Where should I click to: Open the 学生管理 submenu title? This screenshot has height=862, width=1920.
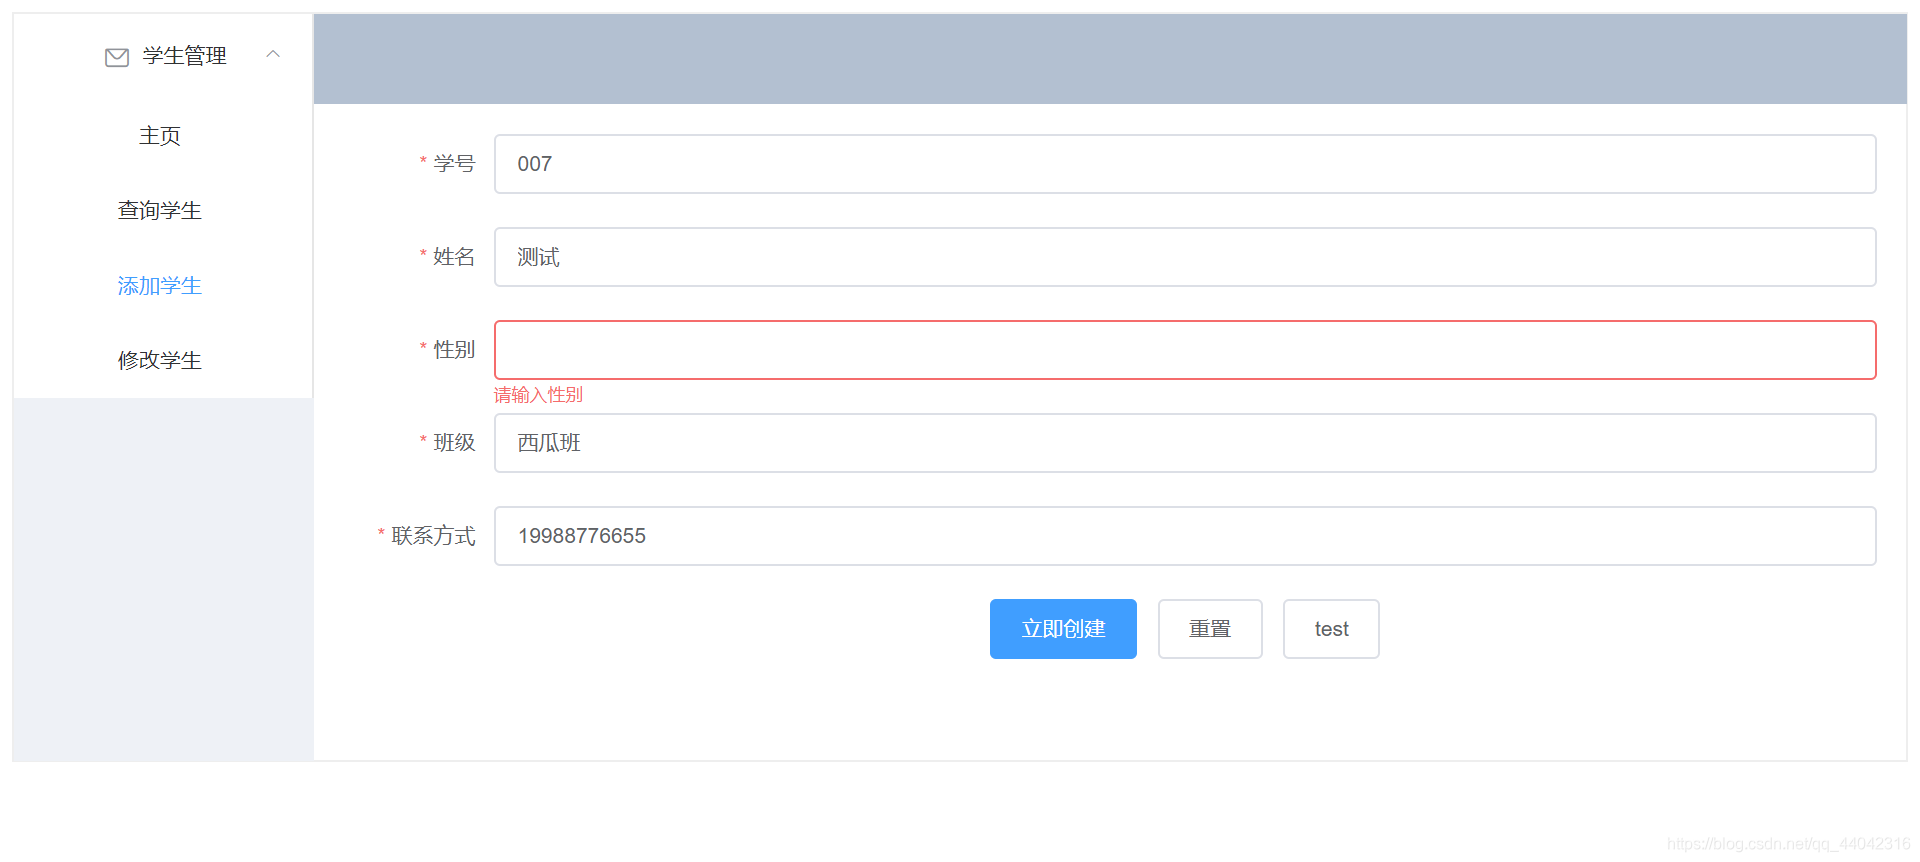164,56
